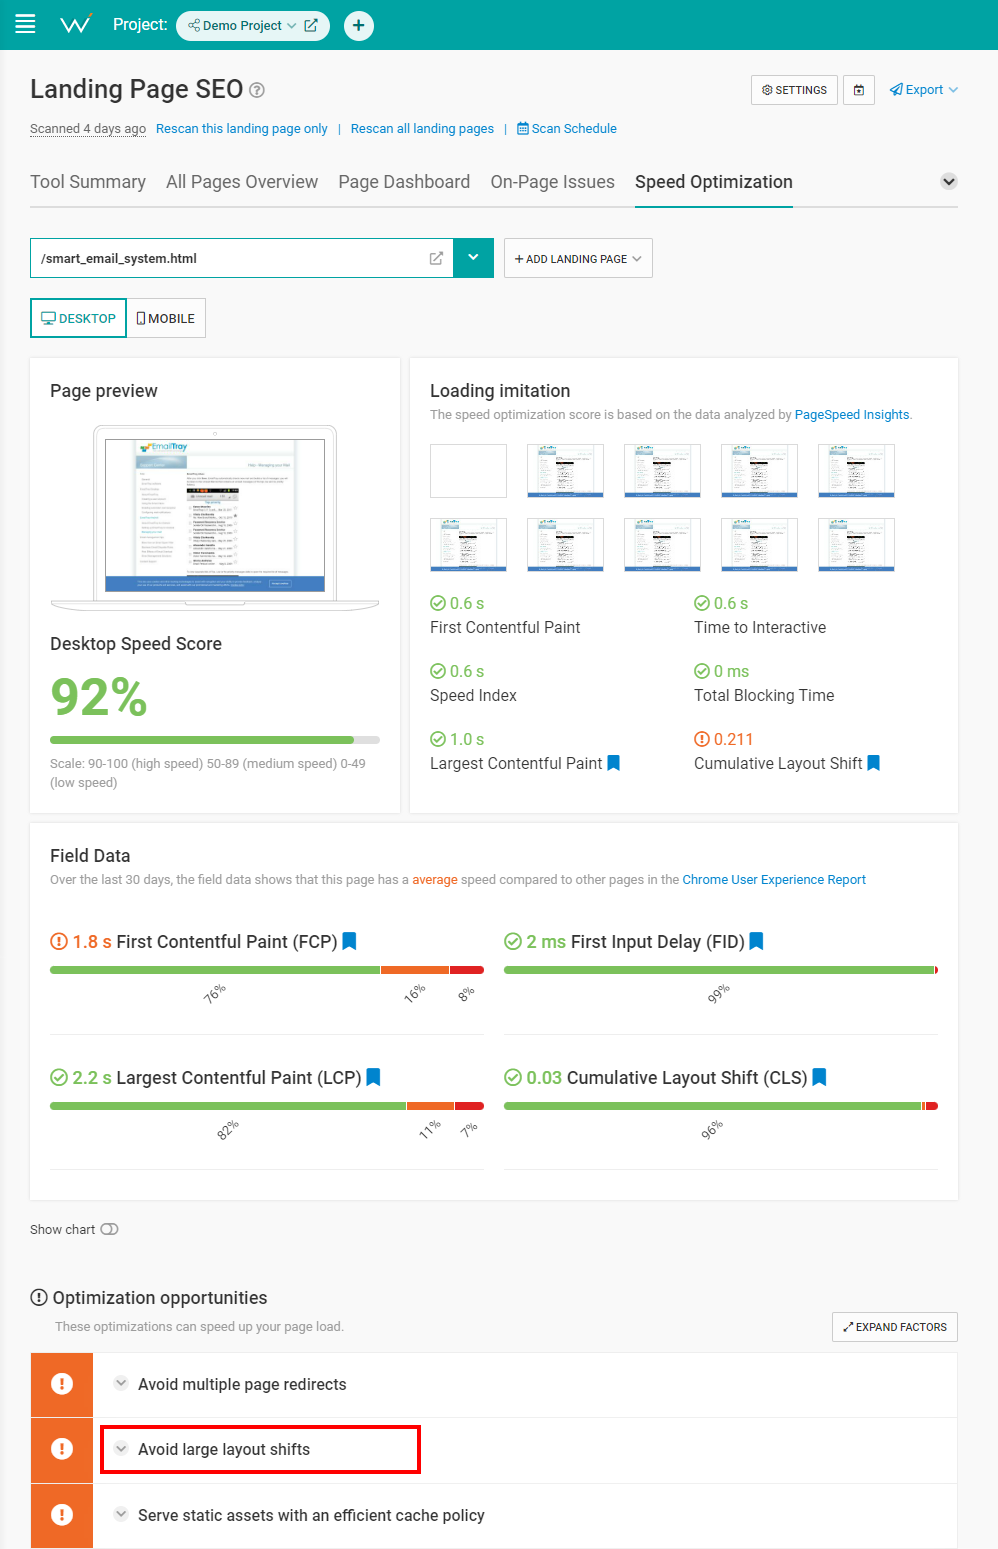Screen dimensions: 998x1549
Task: Open the hamburger main menu
Action: [x=25, y=24]
